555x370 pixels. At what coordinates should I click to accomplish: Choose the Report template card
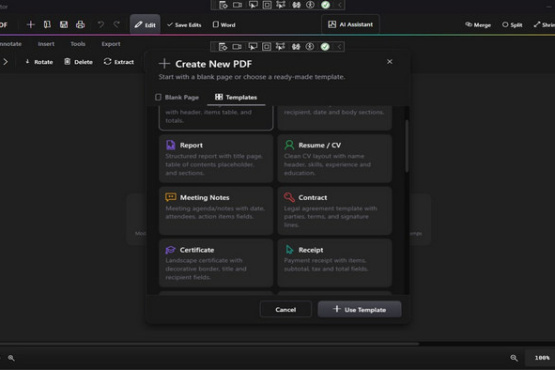click(216, 159)
